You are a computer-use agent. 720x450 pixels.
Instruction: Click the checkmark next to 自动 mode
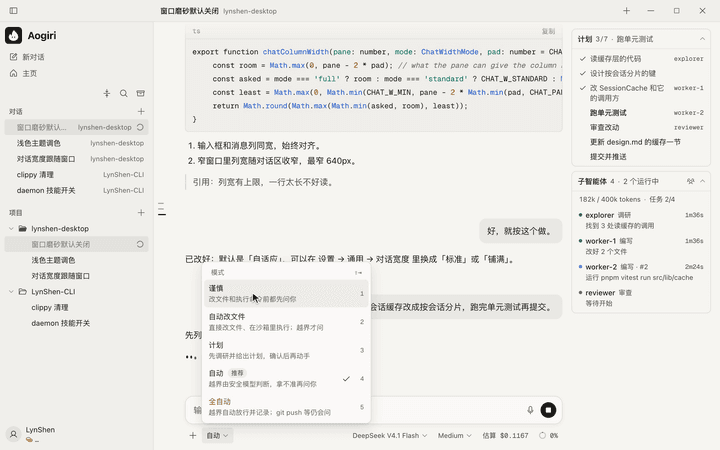tap(346, 379)
